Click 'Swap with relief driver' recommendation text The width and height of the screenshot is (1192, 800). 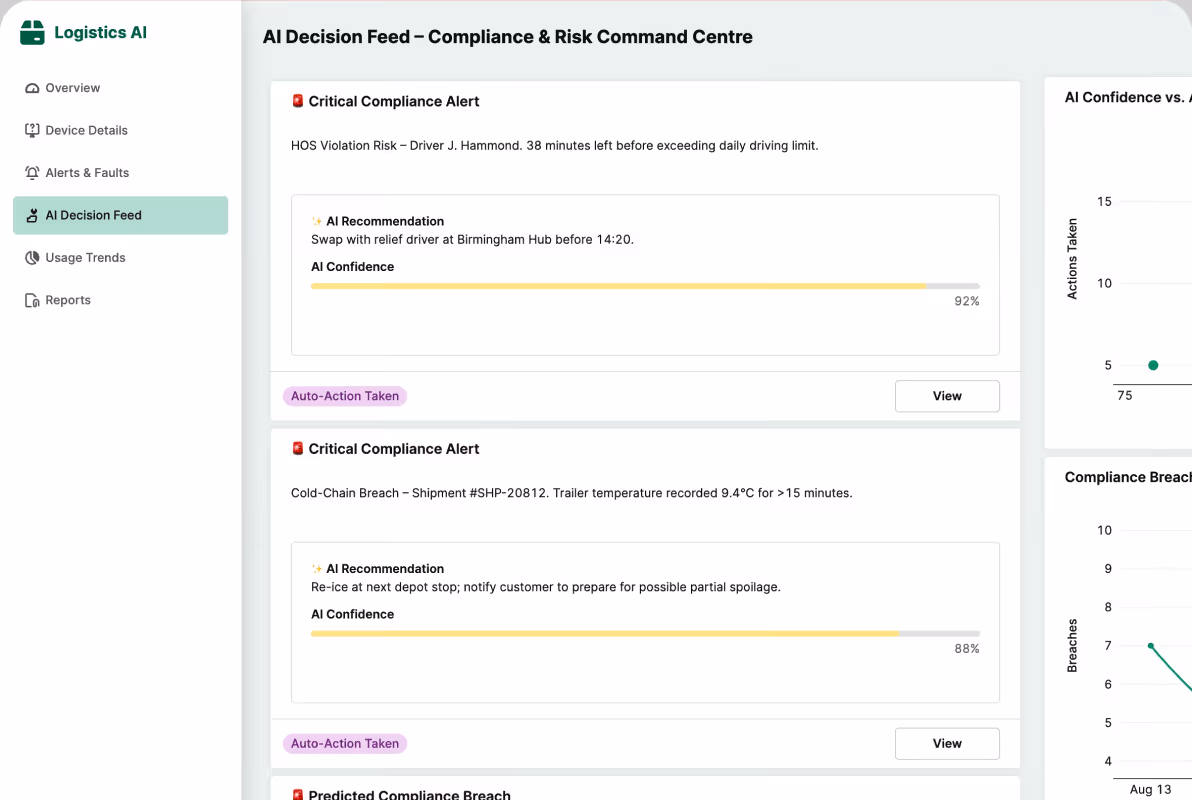tap(472, 240)
